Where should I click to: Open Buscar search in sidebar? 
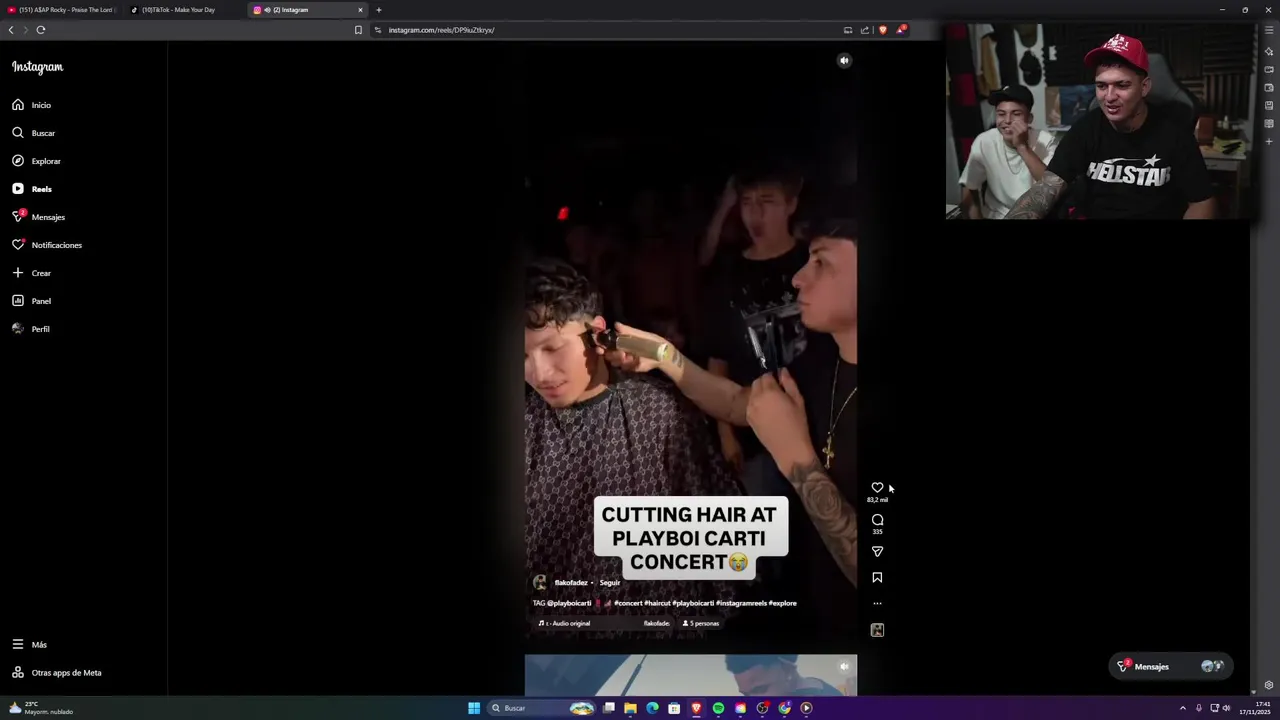point(34,133)
